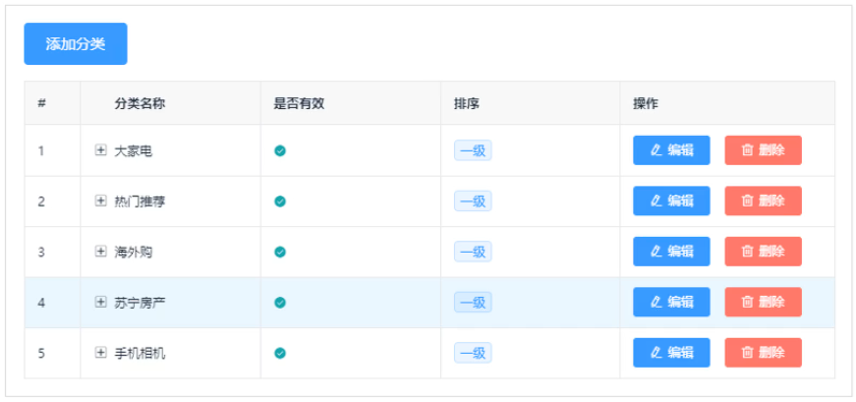This screenshot has width=856, height=402.
Task: Click the valid checkmark icon for 大家电
Action: pos(280,151)
